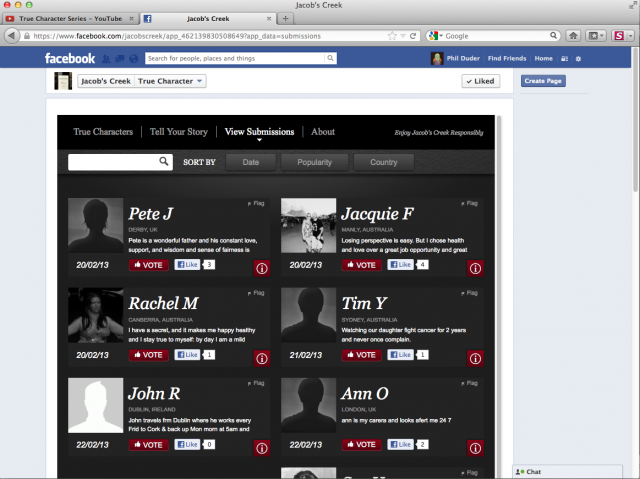Image resolution: width=640 pixels, height=479 pixels.
Task: Vote for John R
Action: [149, 444]
